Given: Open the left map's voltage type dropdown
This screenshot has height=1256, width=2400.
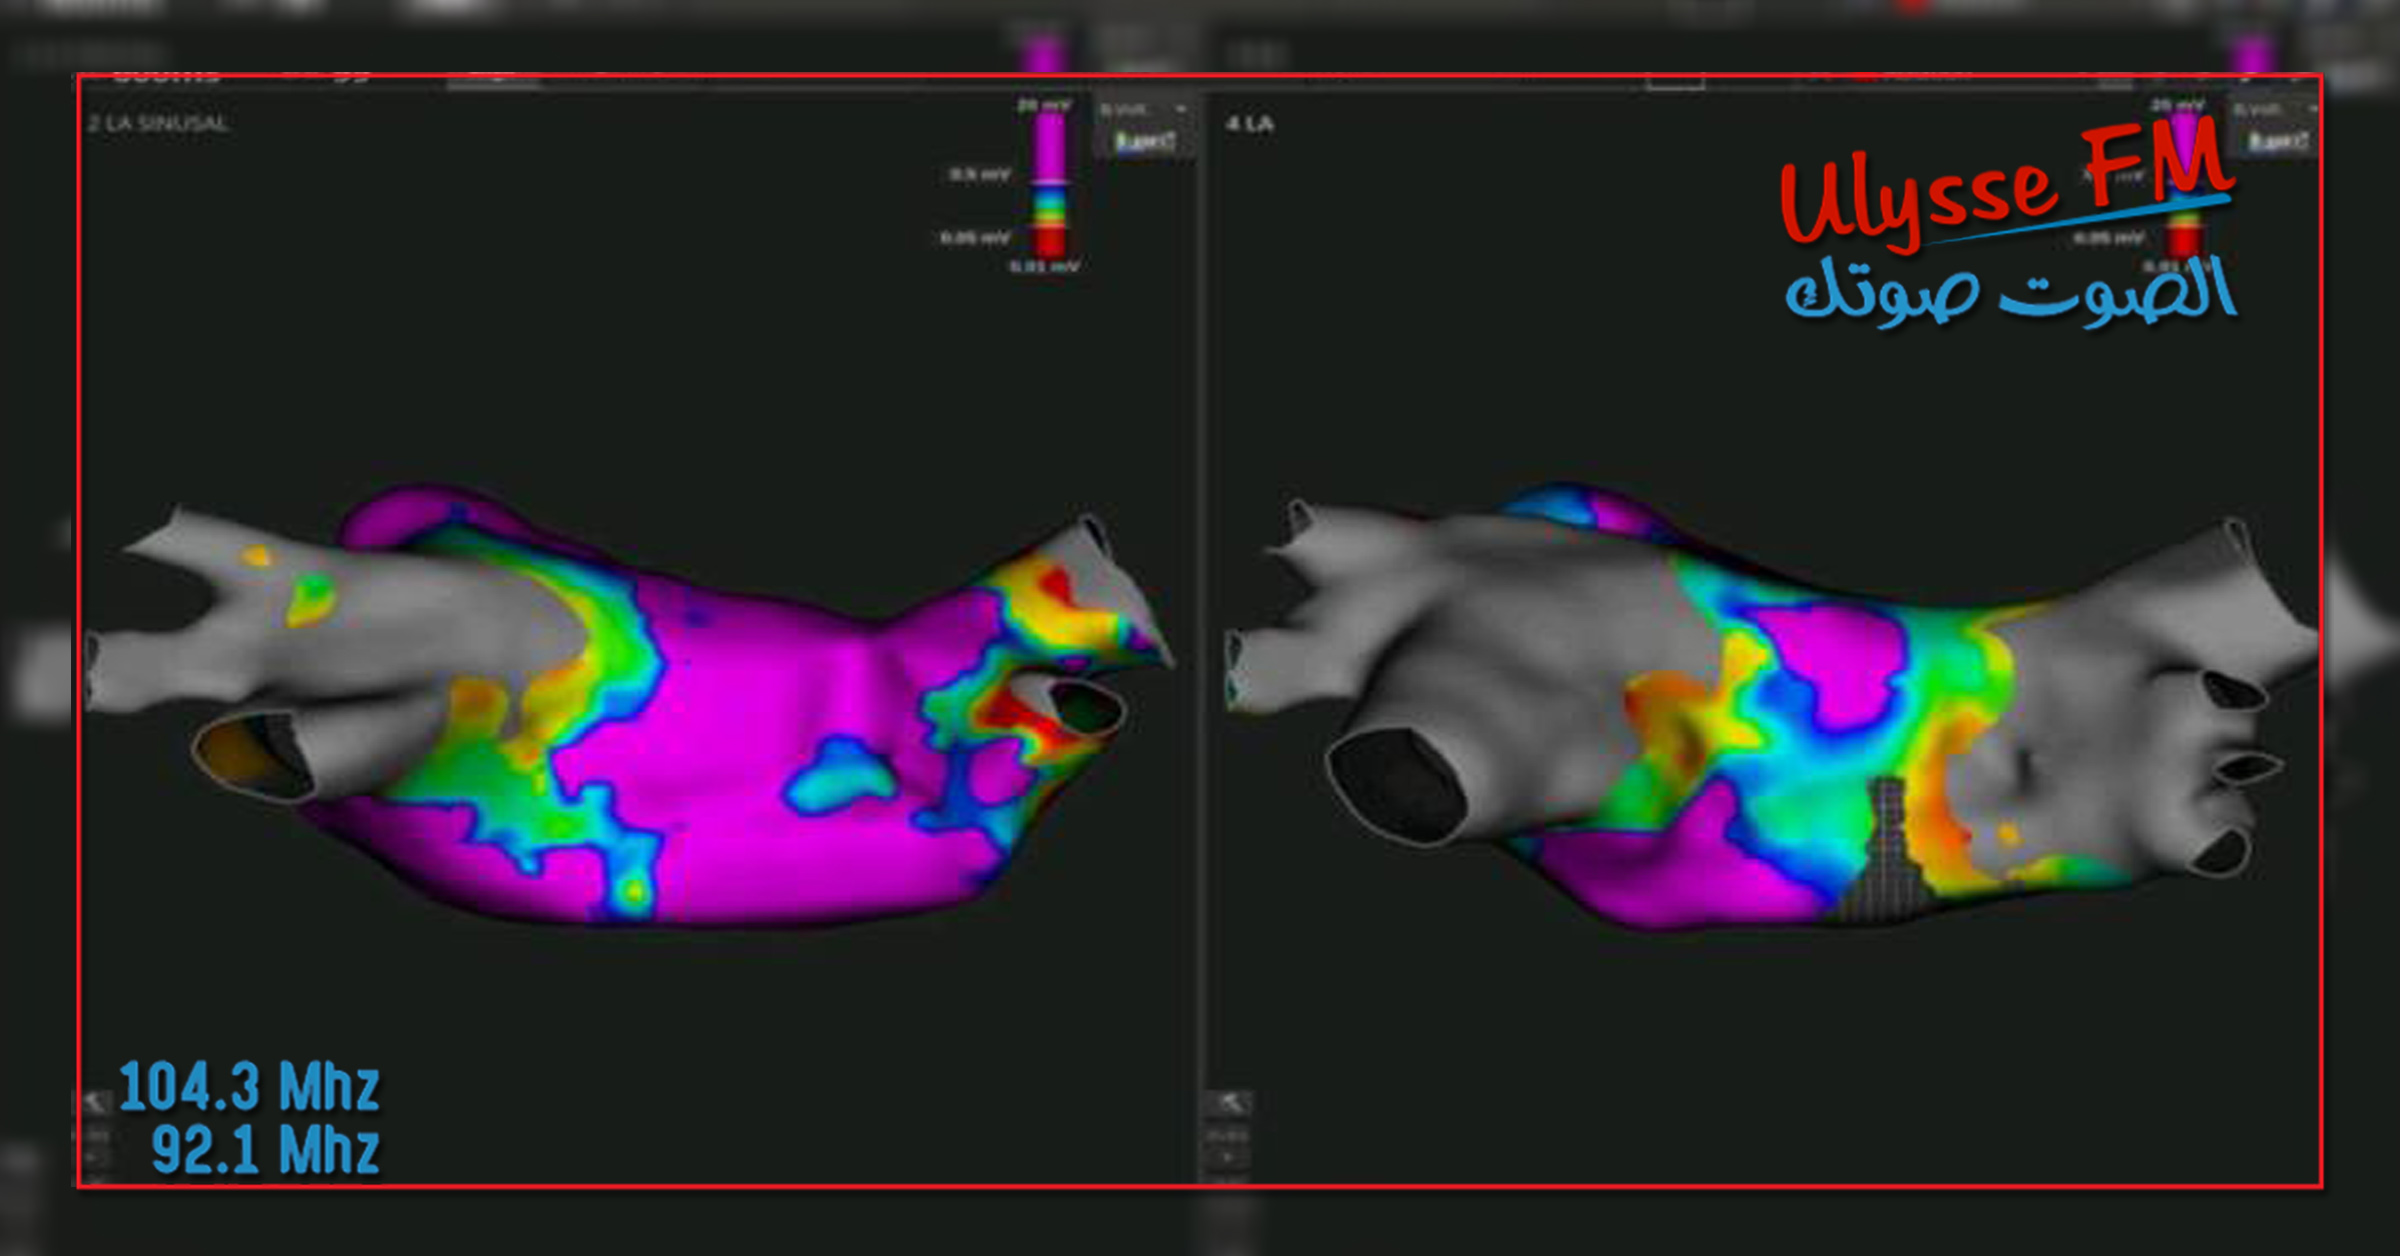Looking at the screenshot, I should point(1135,109).
